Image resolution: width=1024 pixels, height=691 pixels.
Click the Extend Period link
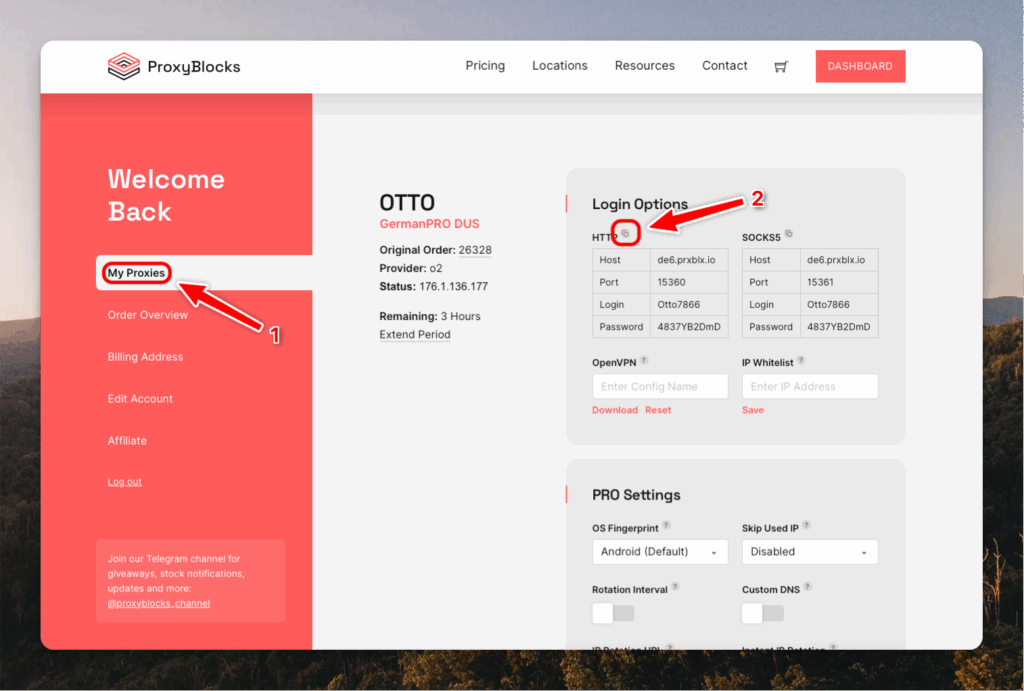point(415,334)
